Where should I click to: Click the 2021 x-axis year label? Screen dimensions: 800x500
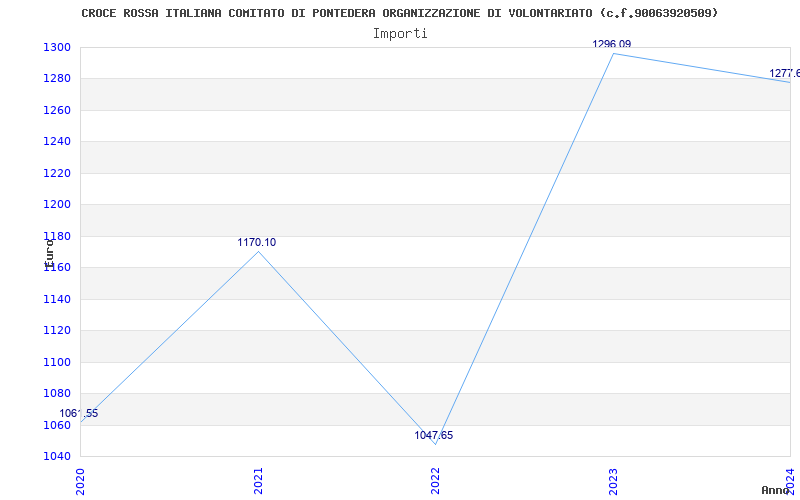click(x=258, y=481)
